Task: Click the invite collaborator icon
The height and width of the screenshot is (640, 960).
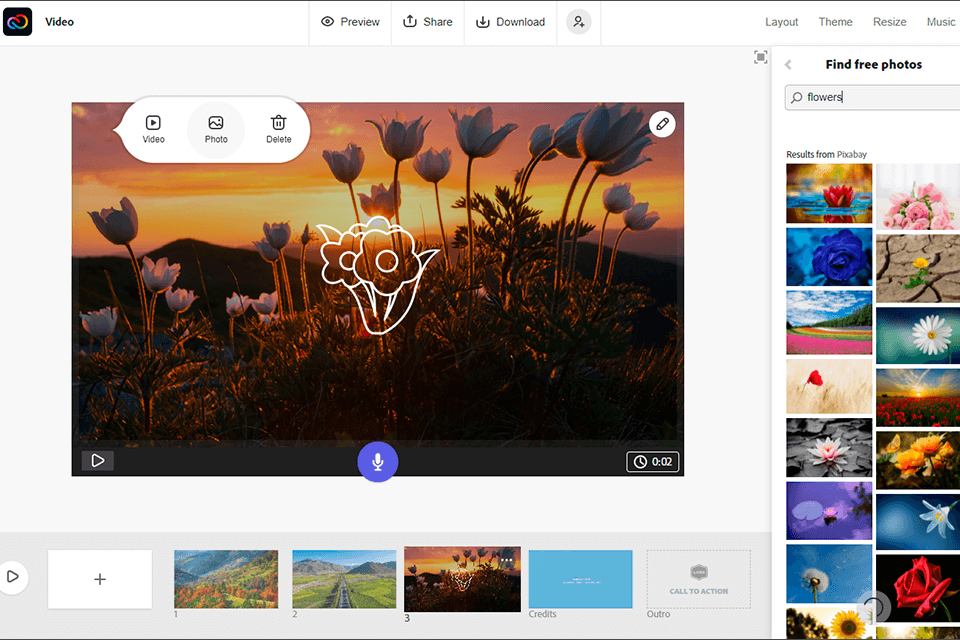Action: [x=579, y=22]
